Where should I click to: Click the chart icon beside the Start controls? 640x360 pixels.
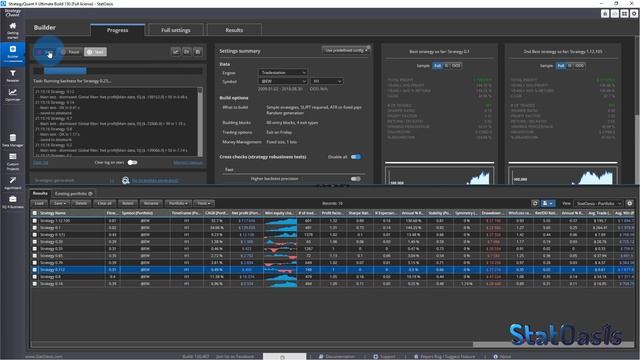(176, 52)
